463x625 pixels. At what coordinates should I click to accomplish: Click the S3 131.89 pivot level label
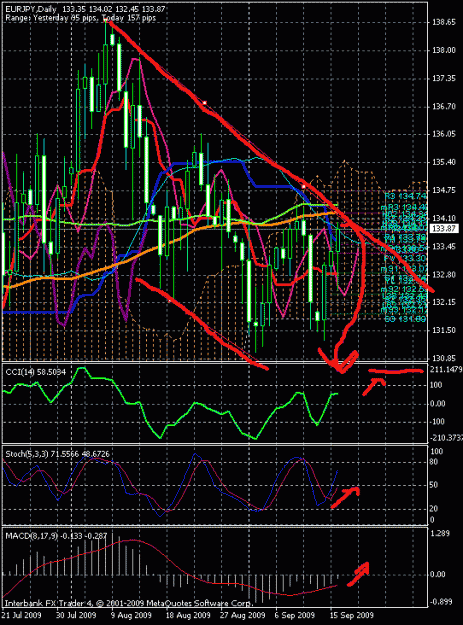coord(406,319)
